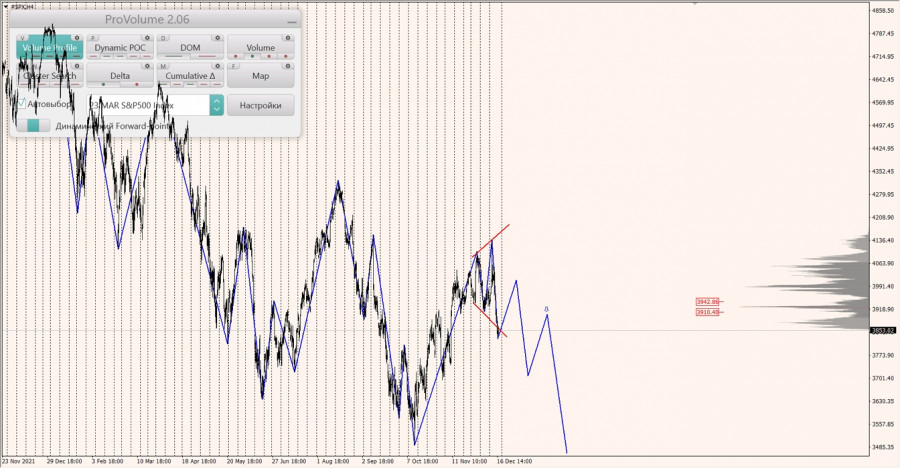Click the DOM gear settings icon
The height and width of the screenshot is (468, 900).
tap(218, 38)
